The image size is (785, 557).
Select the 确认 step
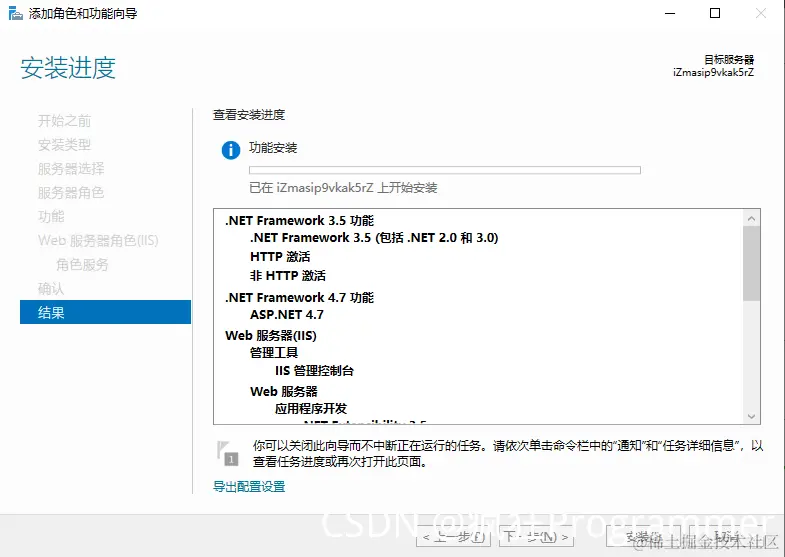tap(51, 289)
